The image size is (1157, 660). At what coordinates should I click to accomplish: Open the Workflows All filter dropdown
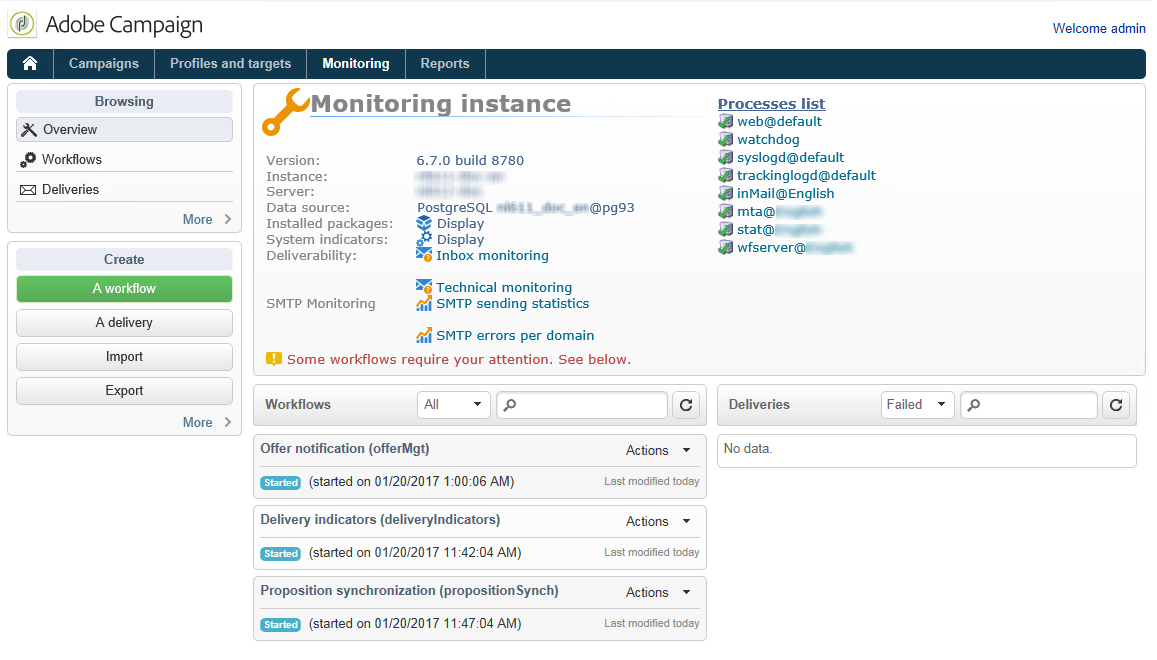coord(453,405)
